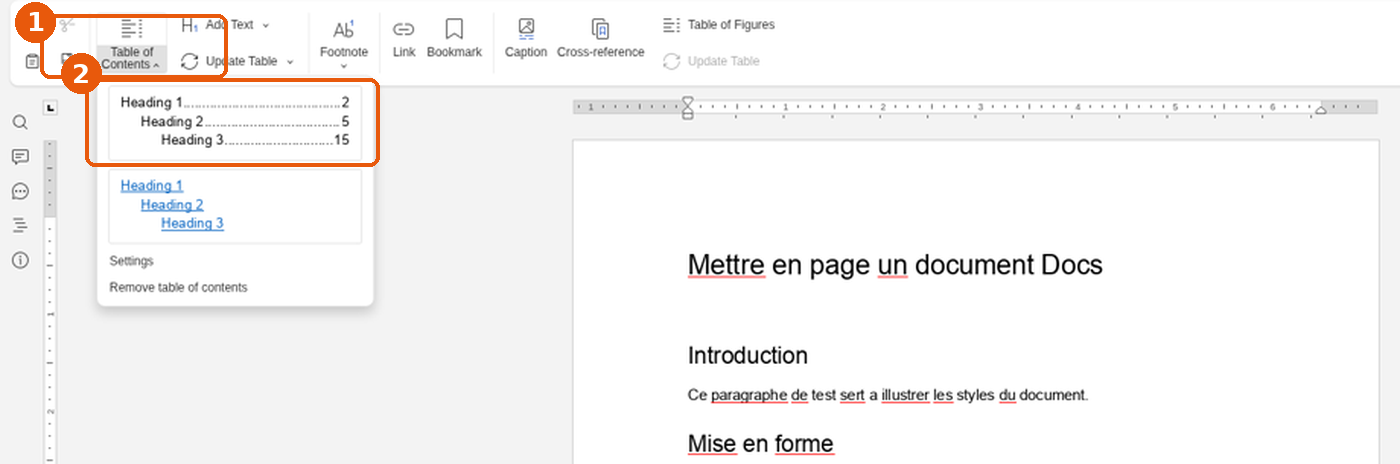Click the scissors Cut icon
The image size is (1400, 464).
(67, 26)
